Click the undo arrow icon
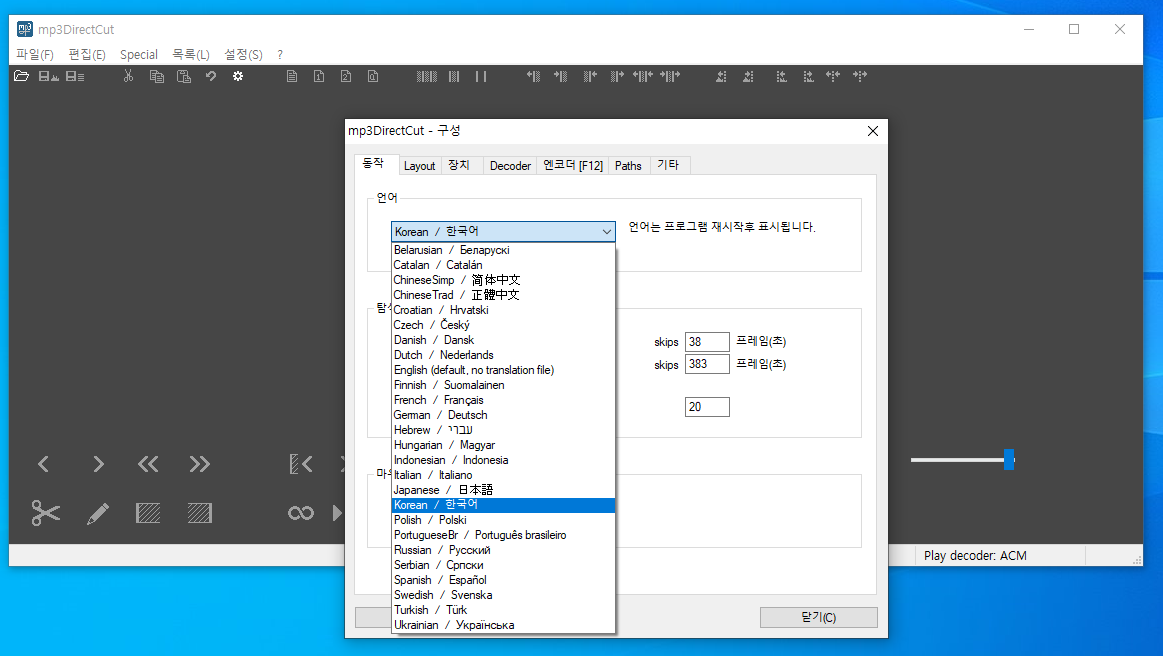 (x=211, y=76)
